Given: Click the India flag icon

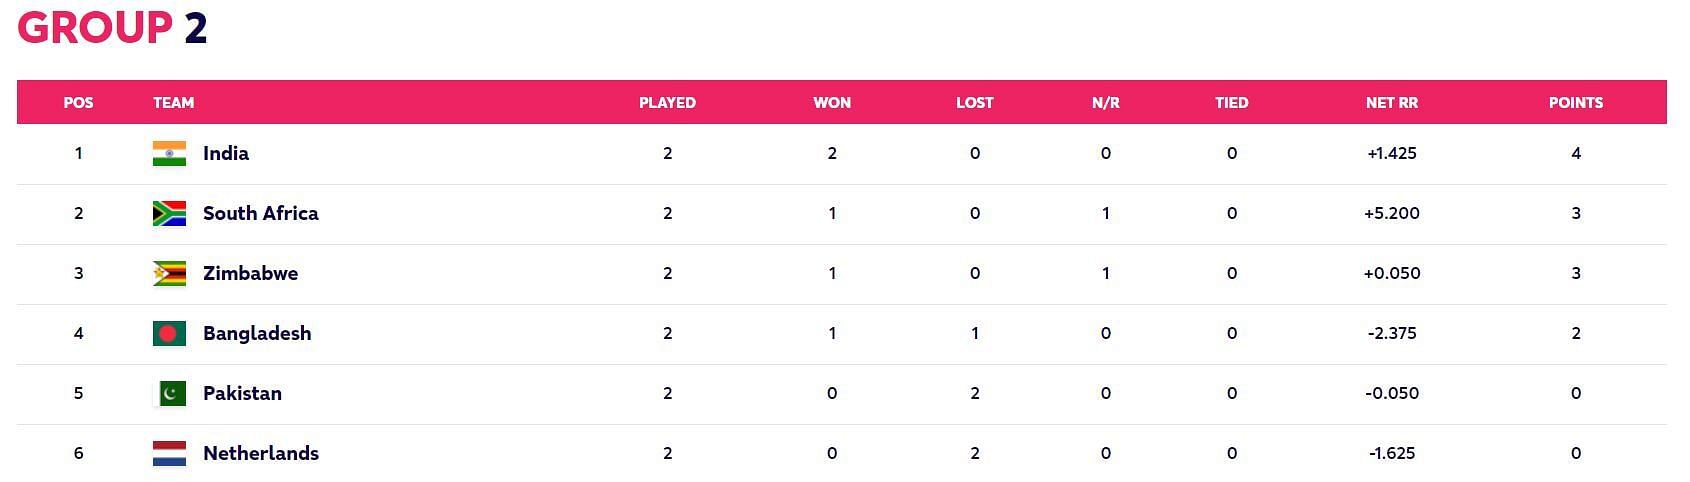Looking at the screenshot, I should coord(169,153).
